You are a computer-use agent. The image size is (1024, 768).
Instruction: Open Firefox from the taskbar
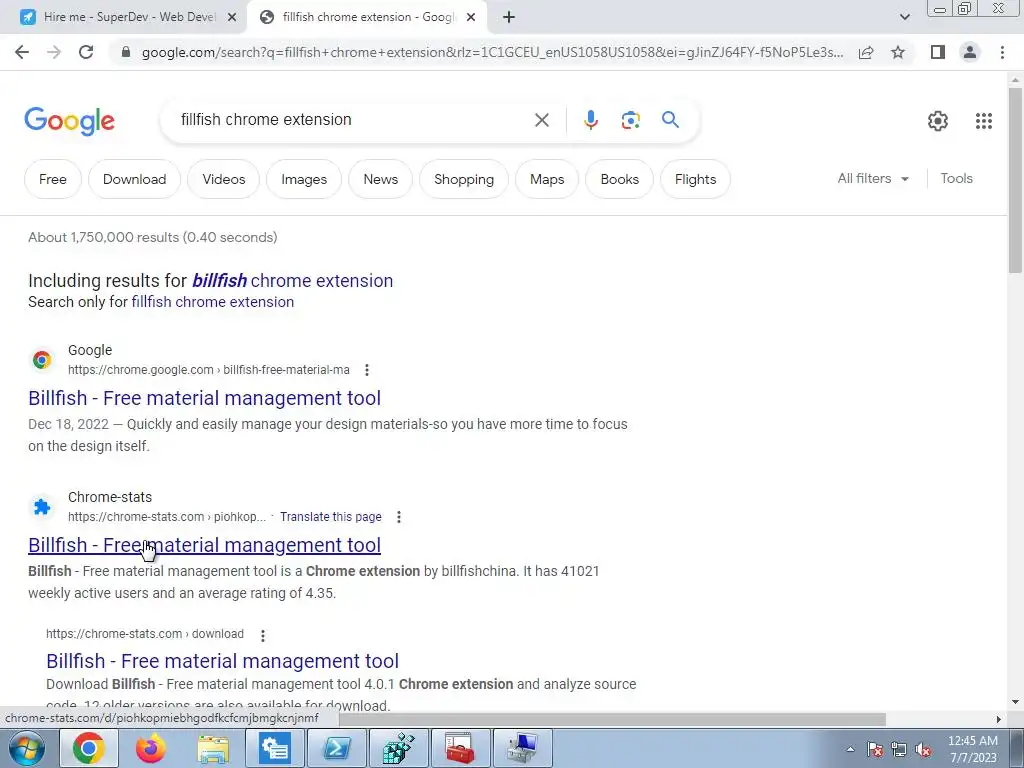pyautogui.click(x=151, y=748)
